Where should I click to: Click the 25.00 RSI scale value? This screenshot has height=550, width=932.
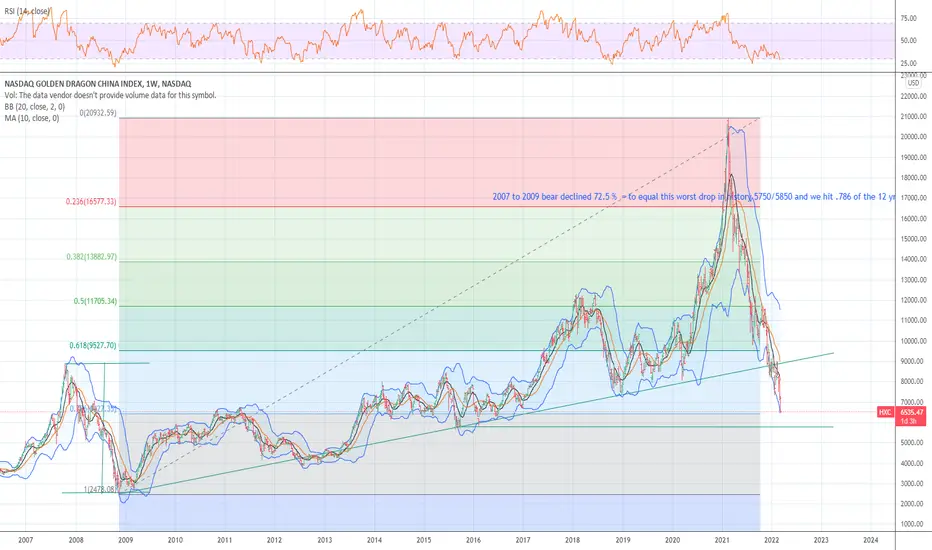pyautogui.click(x=908, y=63)
